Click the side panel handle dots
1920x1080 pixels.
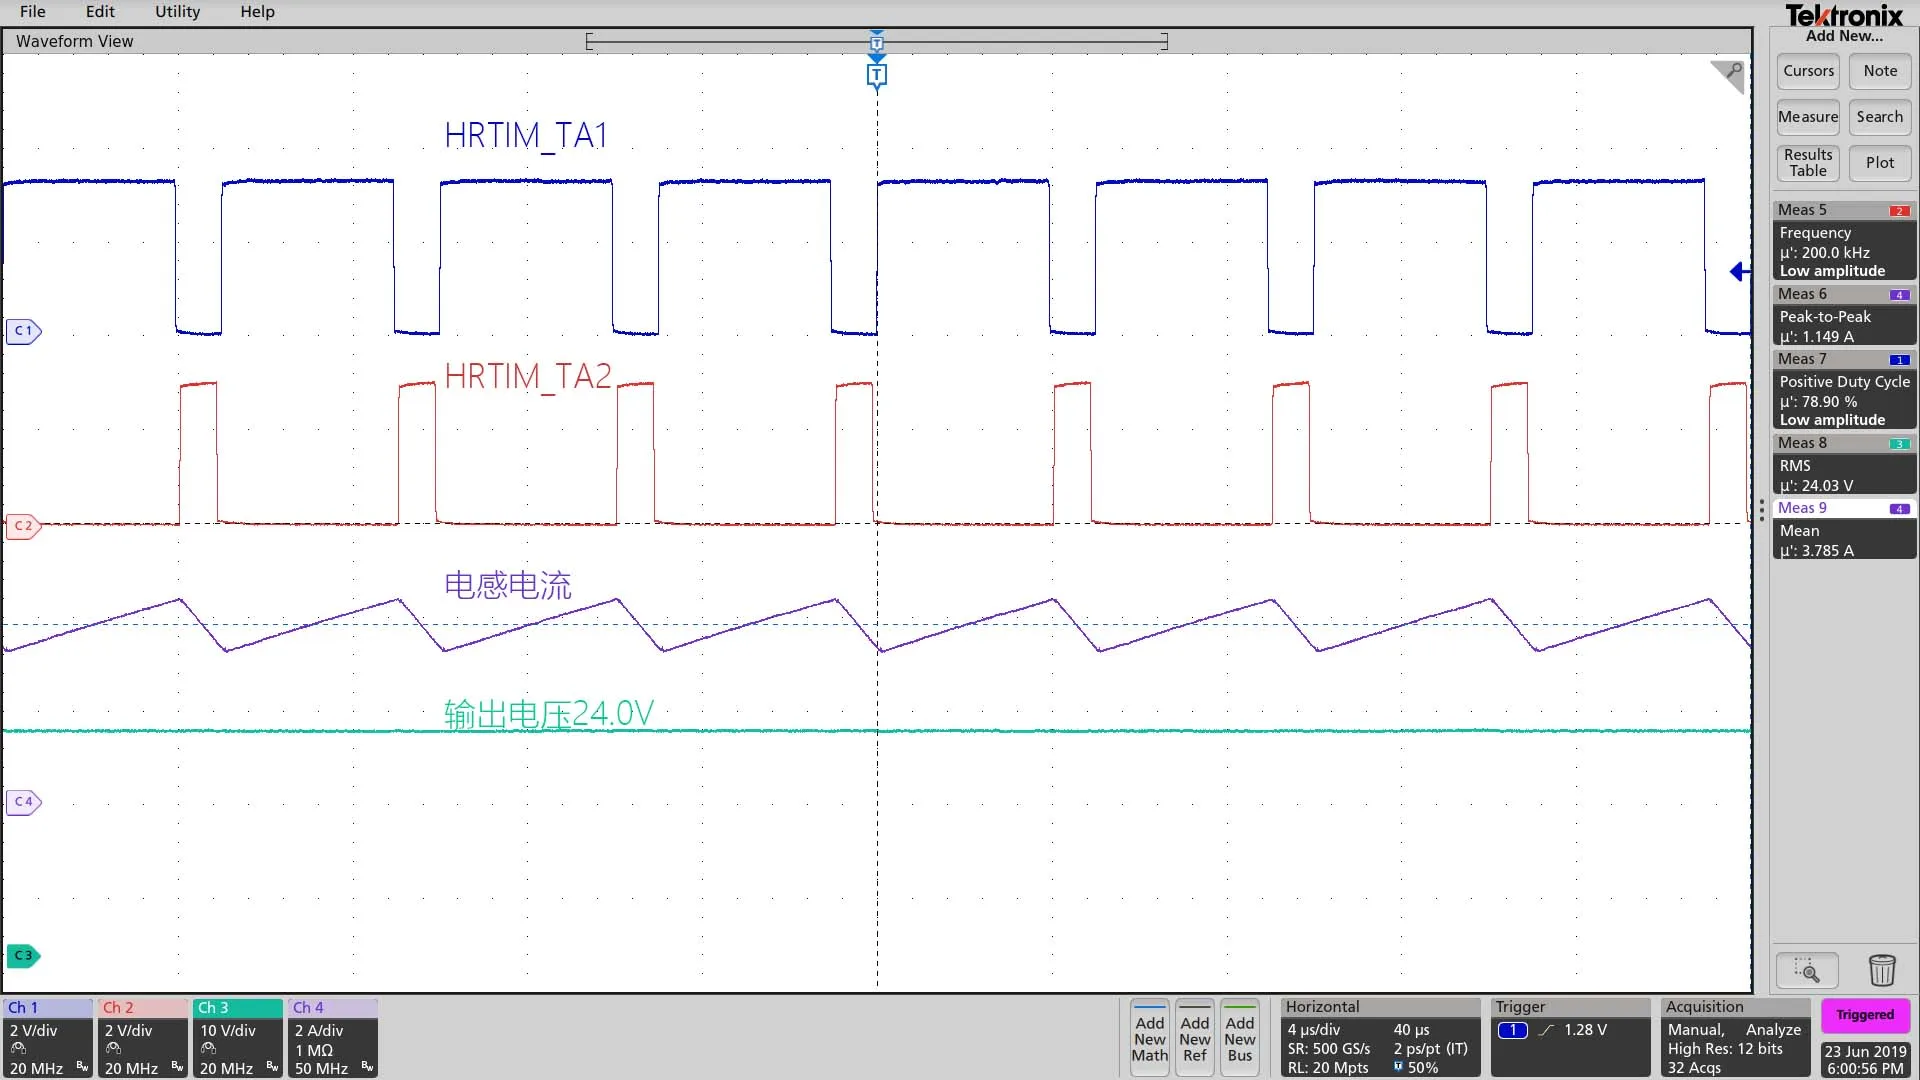1761,510
